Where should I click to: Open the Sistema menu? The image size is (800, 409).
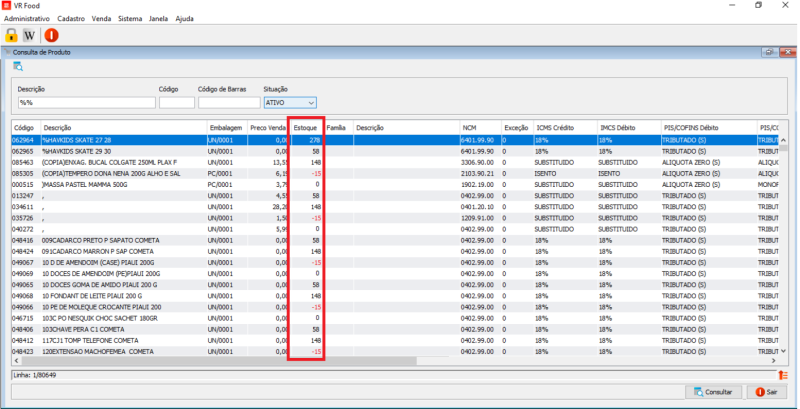pyautogui.click(x=130, y=19)
